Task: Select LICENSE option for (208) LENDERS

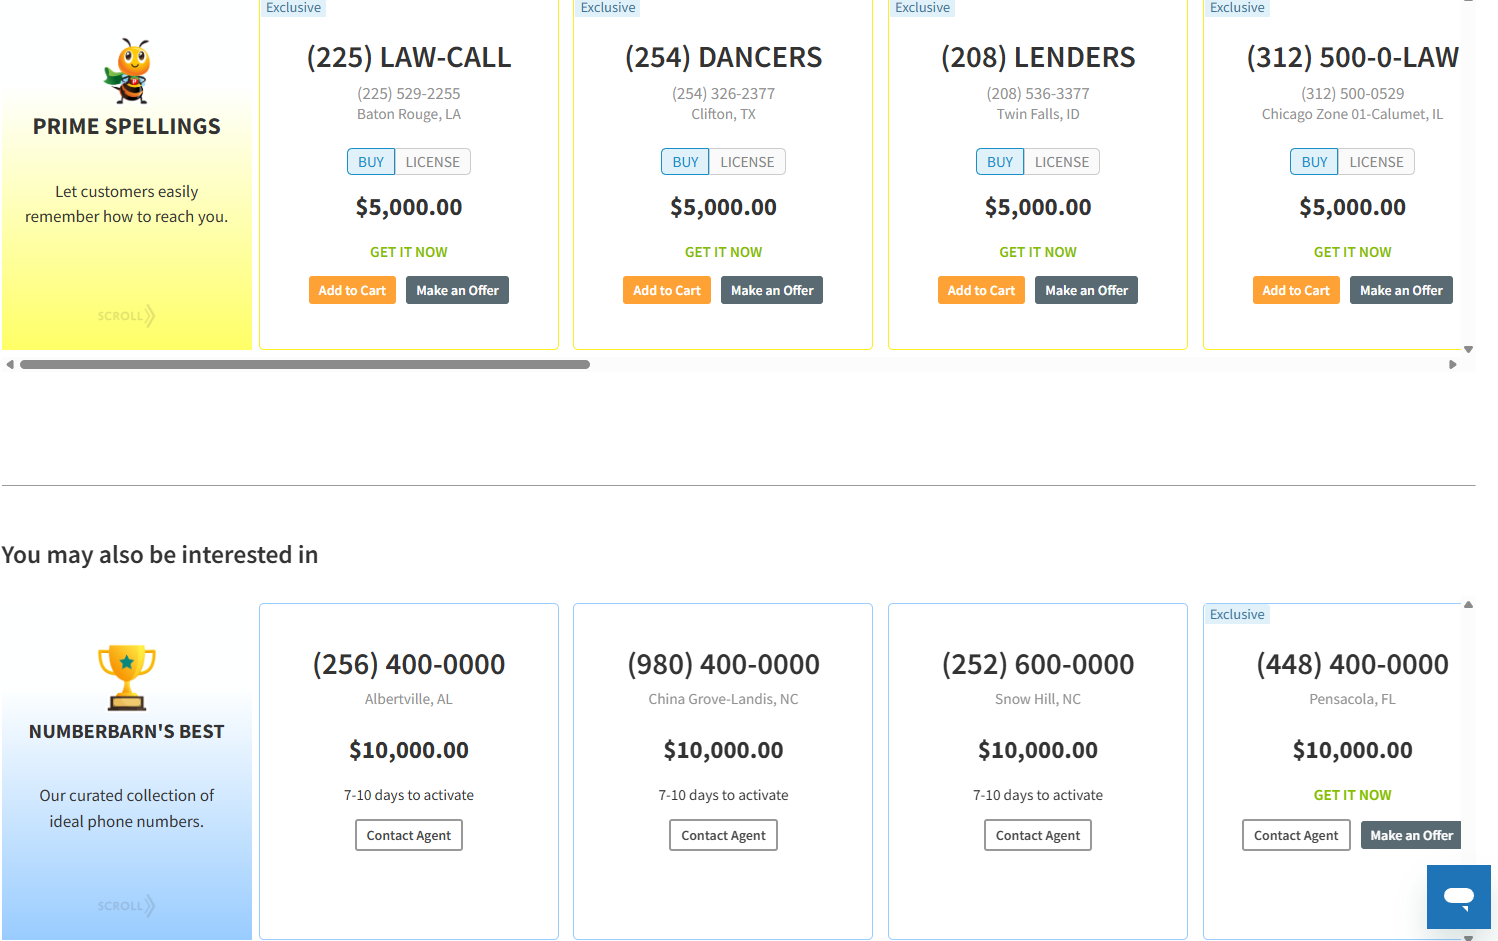Action: [1061, 162]
